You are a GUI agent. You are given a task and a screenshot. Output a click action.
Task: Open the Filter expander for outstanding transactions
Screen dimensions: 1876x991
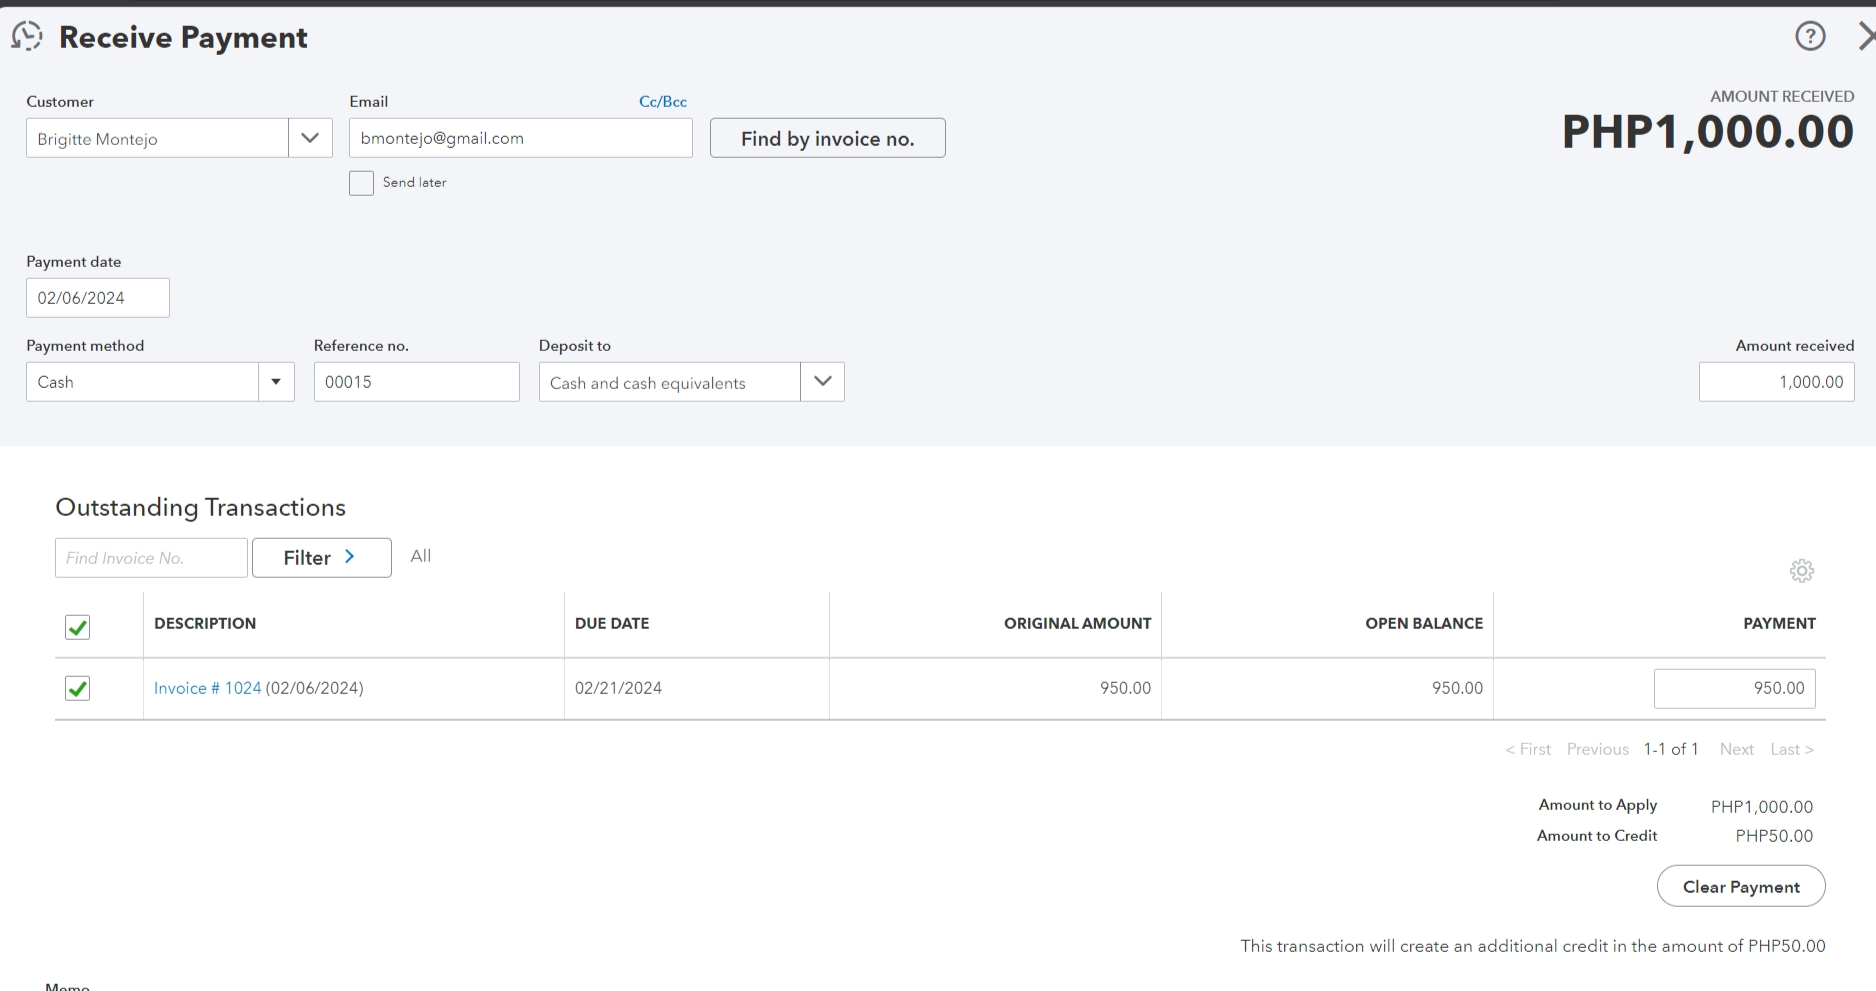click(x=321, y=557)
